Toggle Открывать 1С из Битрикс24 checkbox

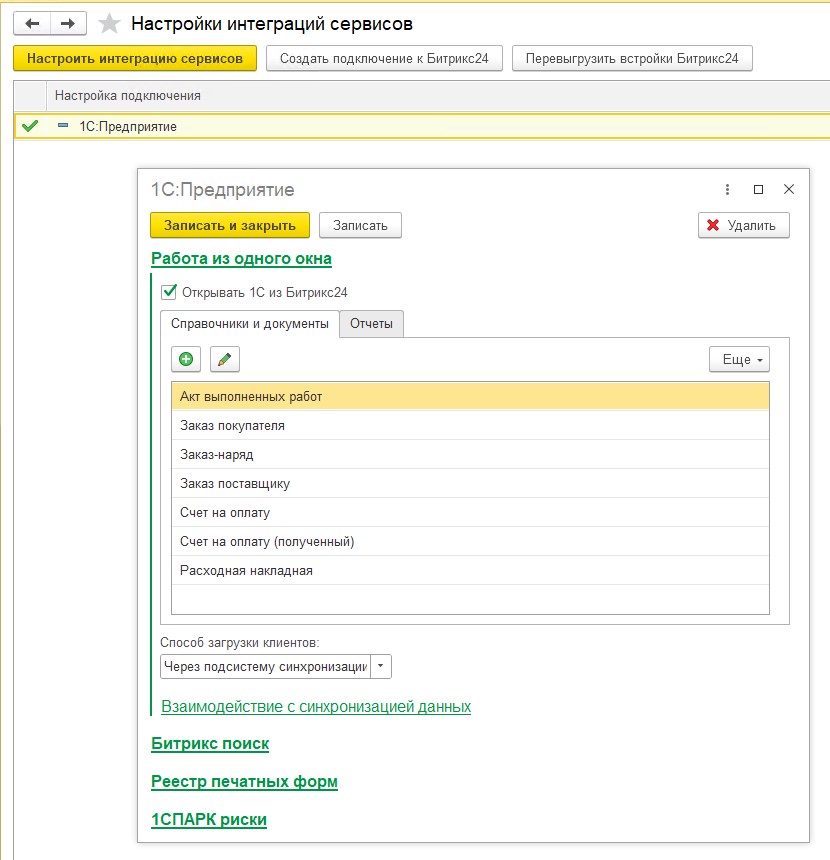coord(169,292)
